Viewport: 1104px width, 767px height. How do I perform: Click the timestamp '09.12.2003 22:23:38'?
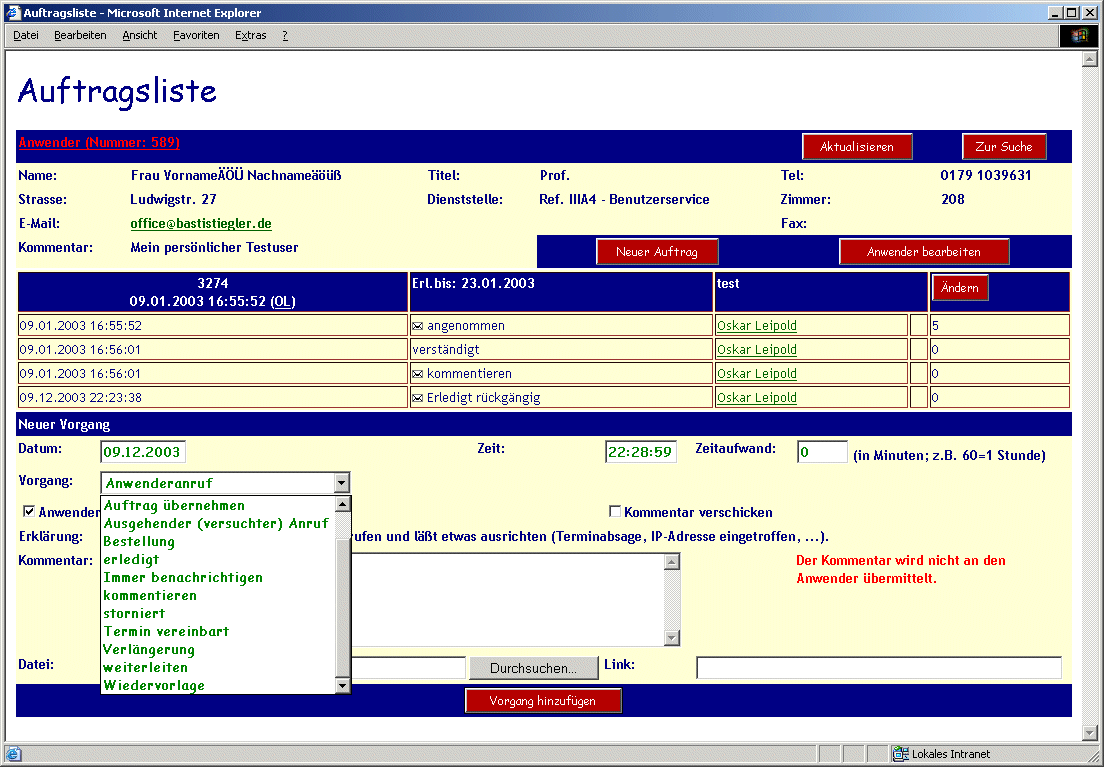coord(81,398)
